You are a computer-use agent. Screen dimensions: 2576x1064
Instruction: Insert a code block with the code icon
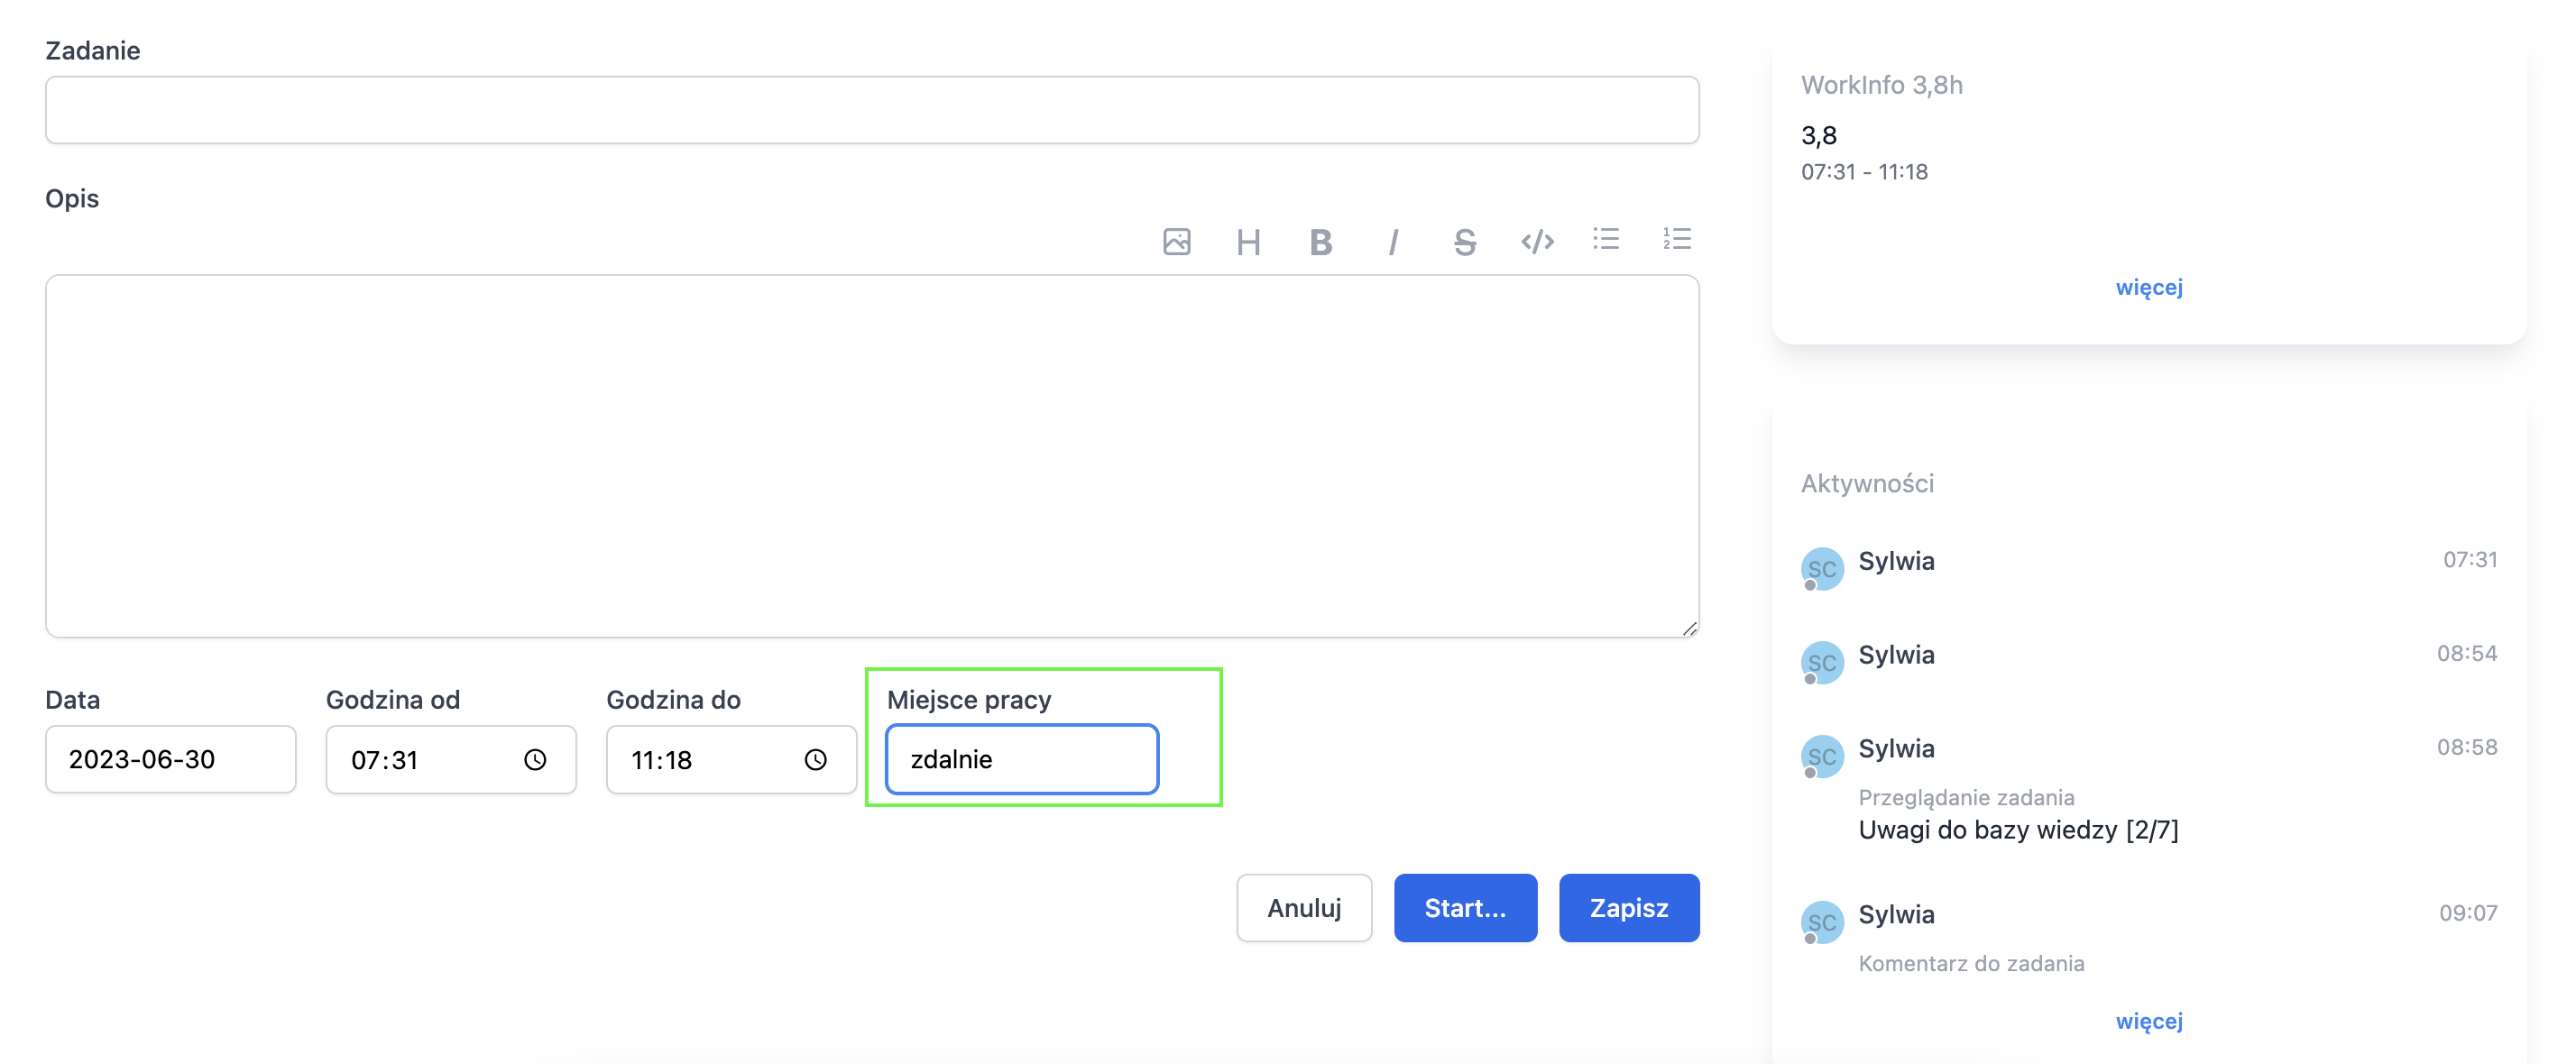[x=1537, y=242]
